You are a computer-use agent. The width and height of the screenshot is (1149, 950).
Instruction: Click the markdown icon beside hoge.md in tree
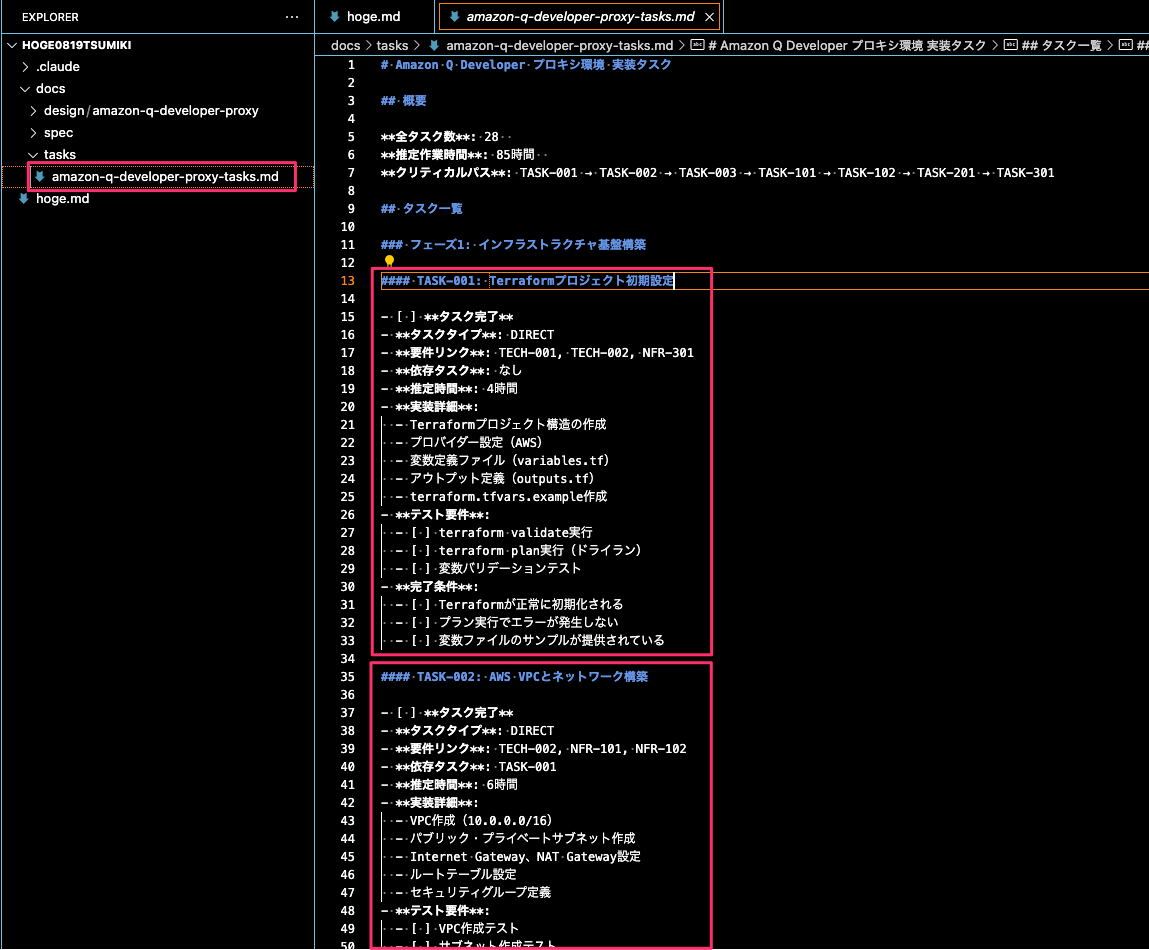23,199
